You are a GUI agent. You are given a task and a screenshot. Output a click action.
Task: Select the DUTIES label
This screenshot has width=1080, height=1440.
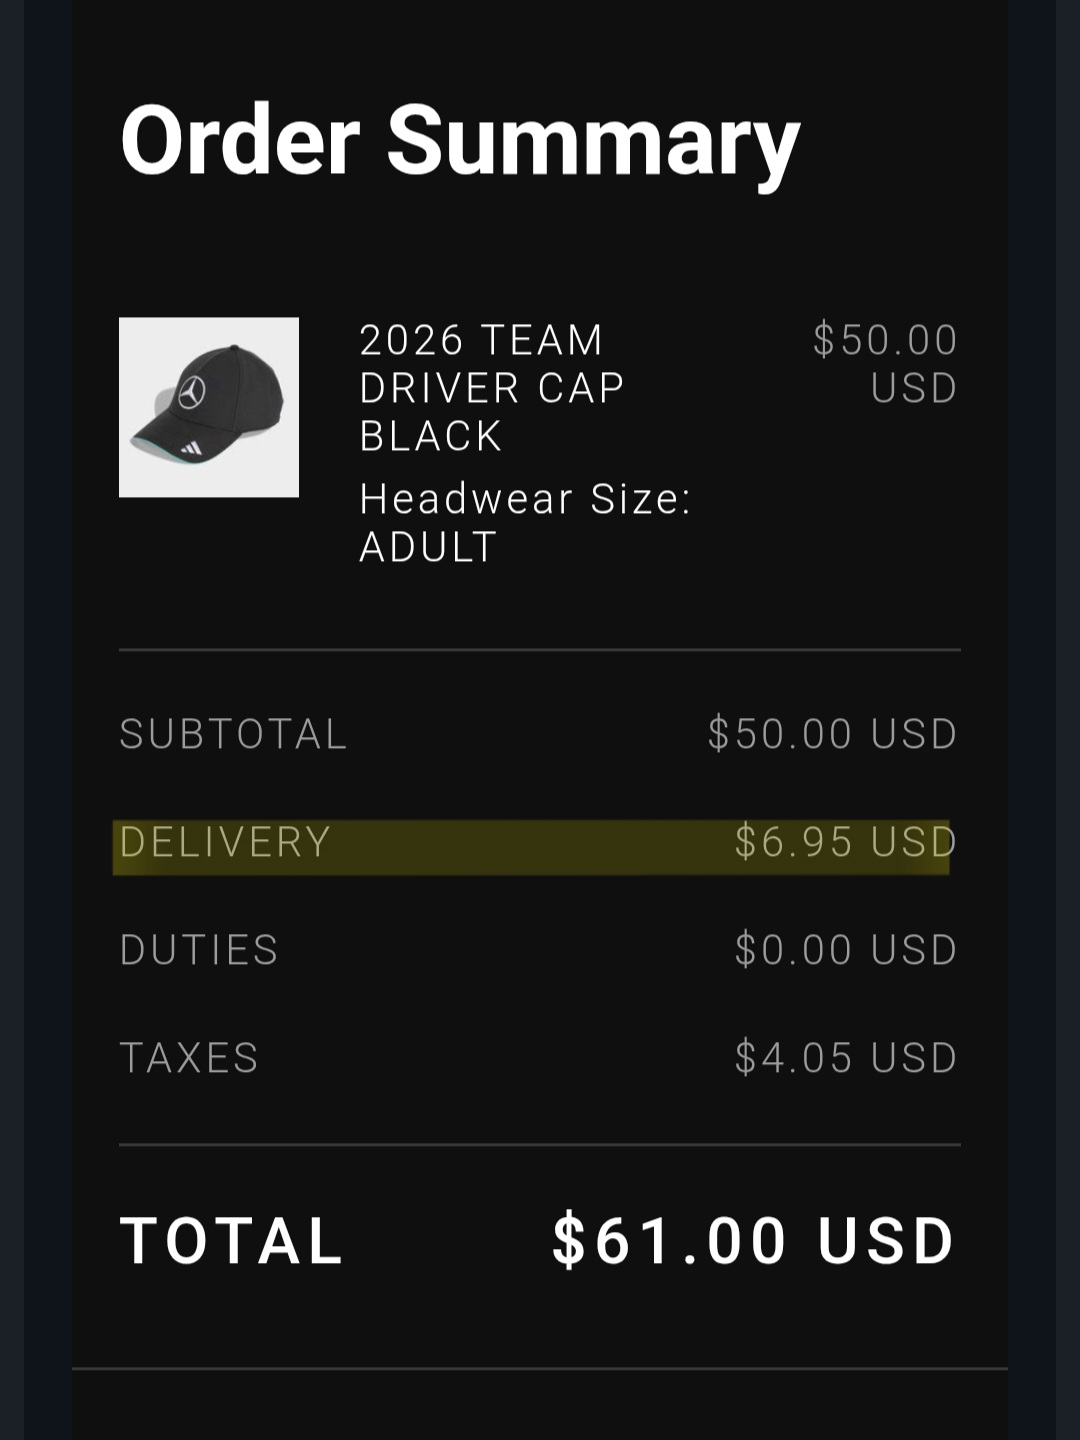(199, 950)
